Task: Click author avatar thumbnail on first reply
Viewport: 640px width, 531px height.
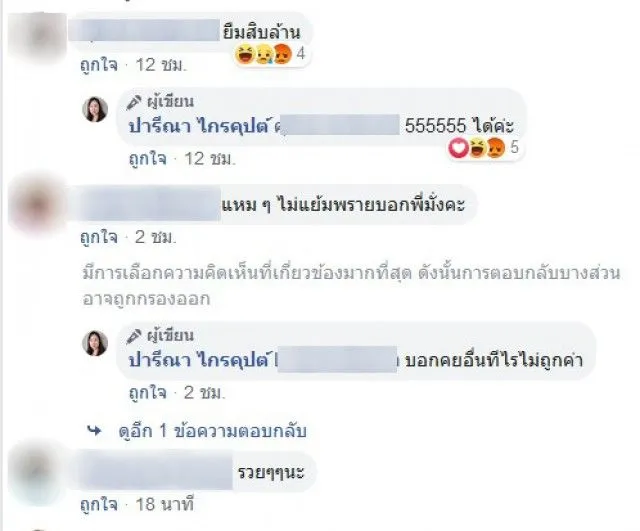Action: (95, 109)
